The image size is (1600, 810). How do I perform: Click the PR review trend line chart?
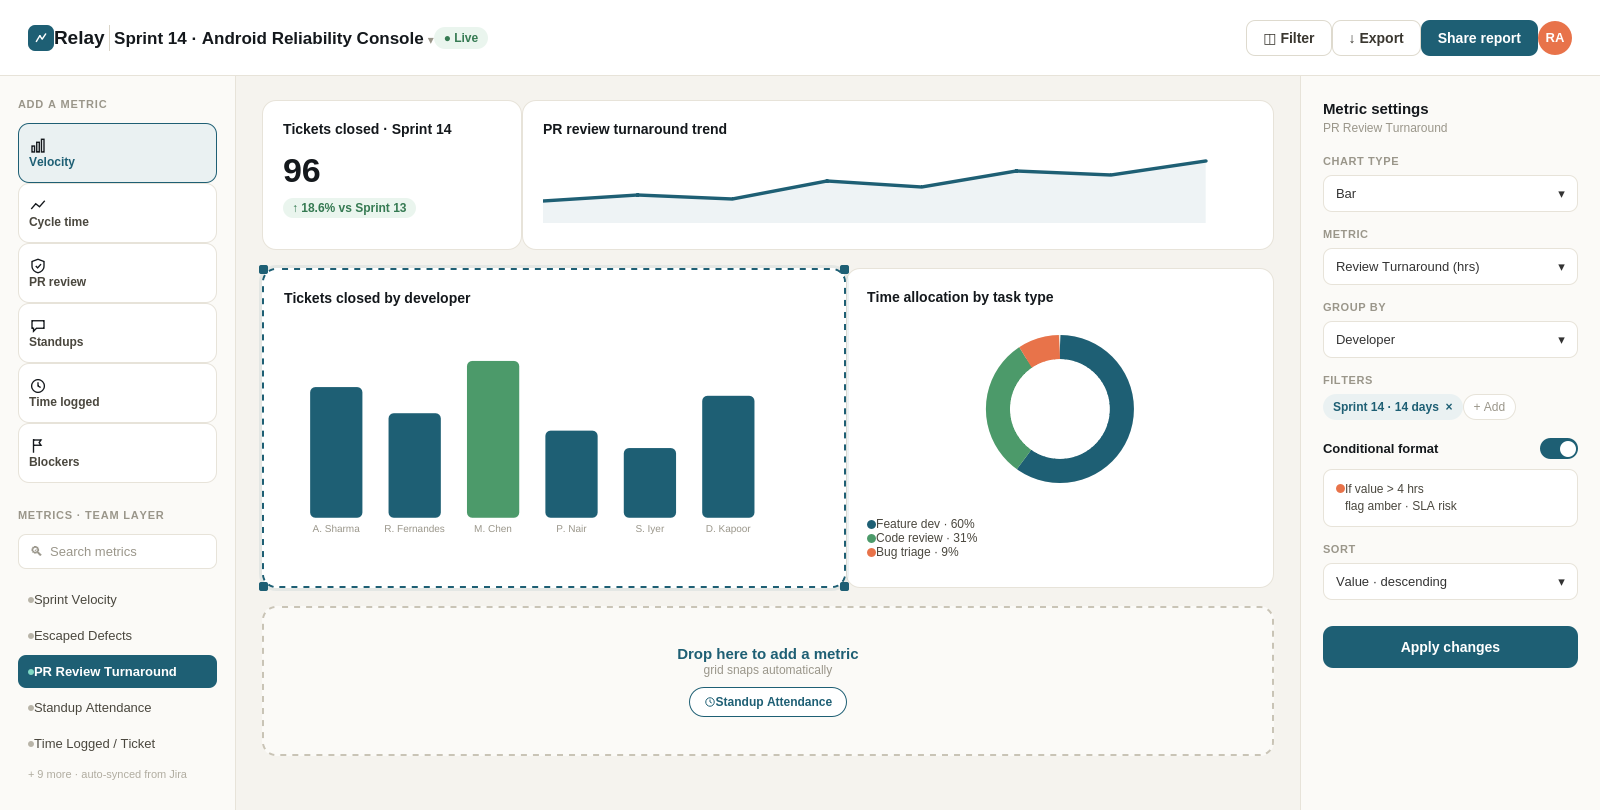pyautogui.click(x=875, y=190)
